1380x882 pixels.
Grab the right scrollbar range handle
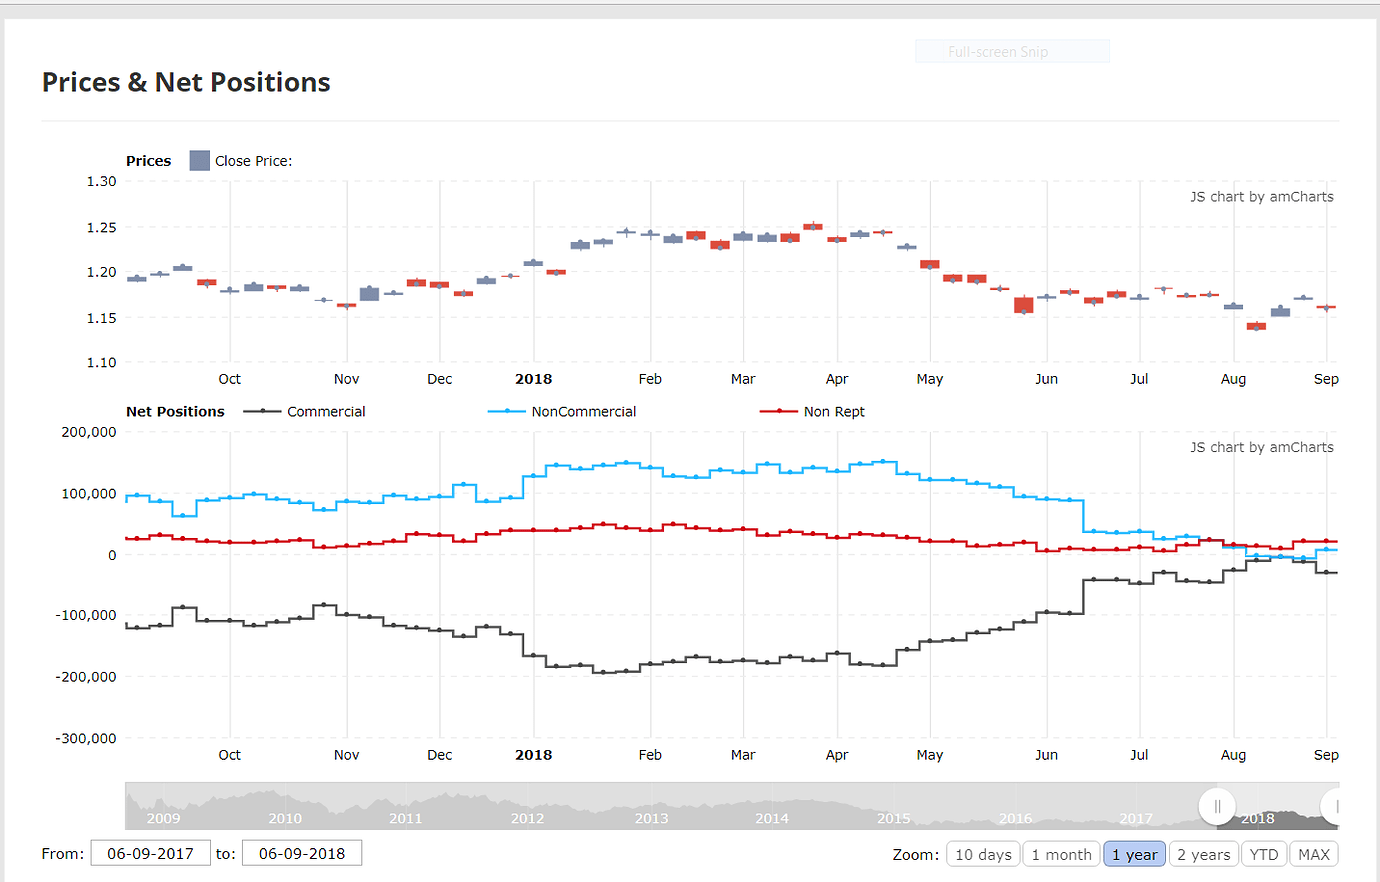(1334, 806)
